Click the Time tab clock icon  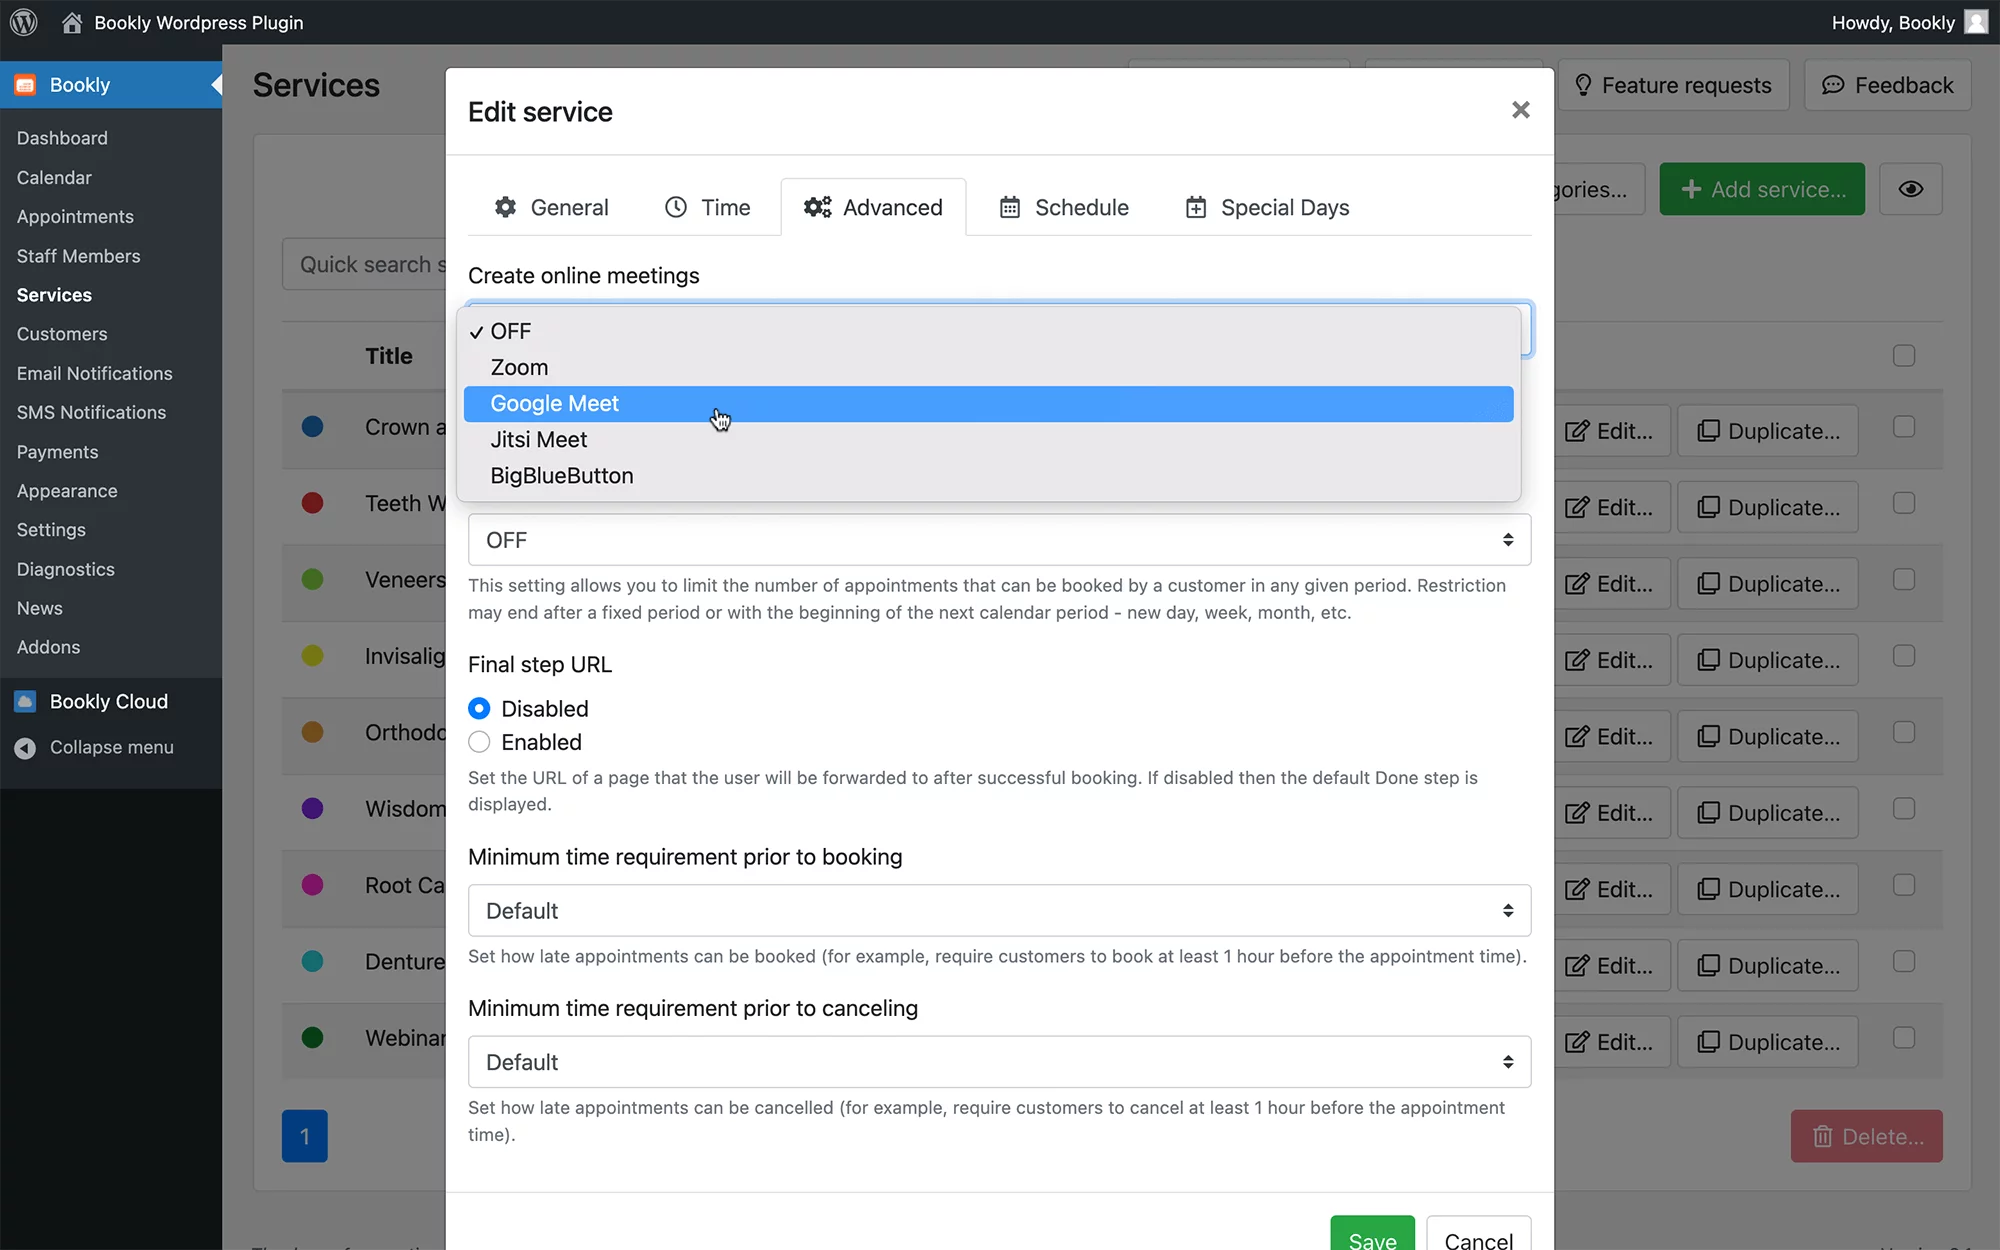[x=676, y=207]
